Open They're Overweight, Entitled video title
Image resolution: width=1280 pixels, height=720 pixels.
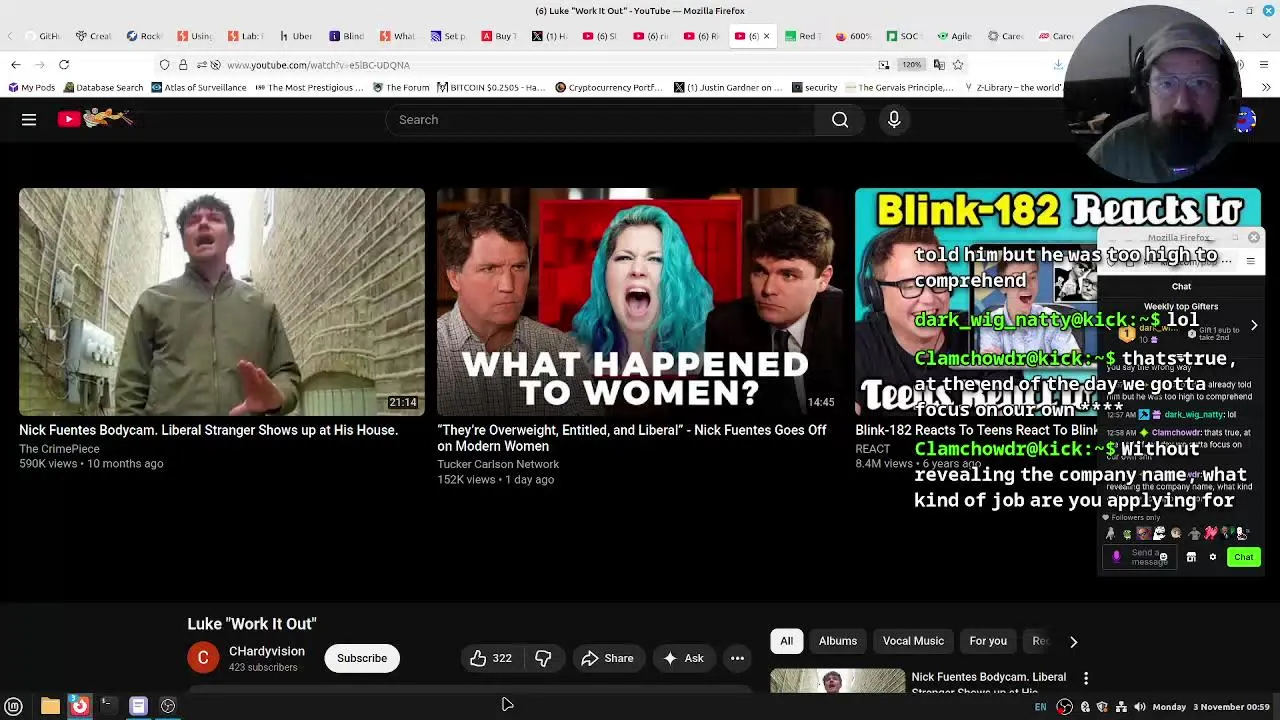(x=632, y=438)
